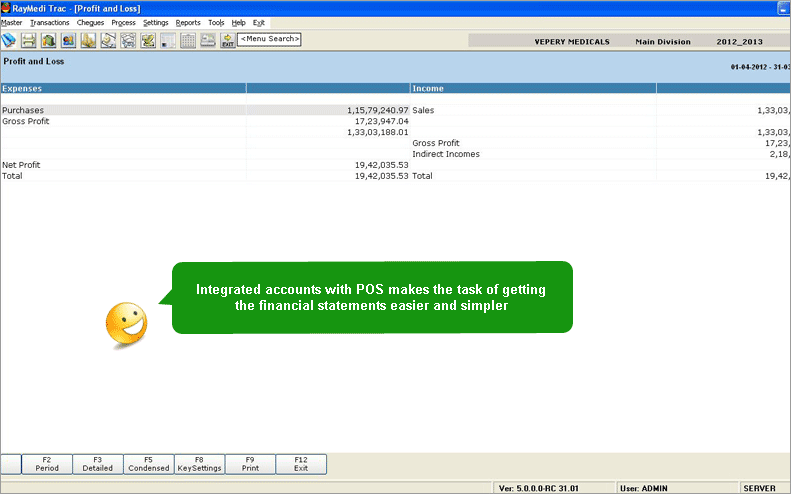Click the Main Division label
791x494 pixels.
663,42
